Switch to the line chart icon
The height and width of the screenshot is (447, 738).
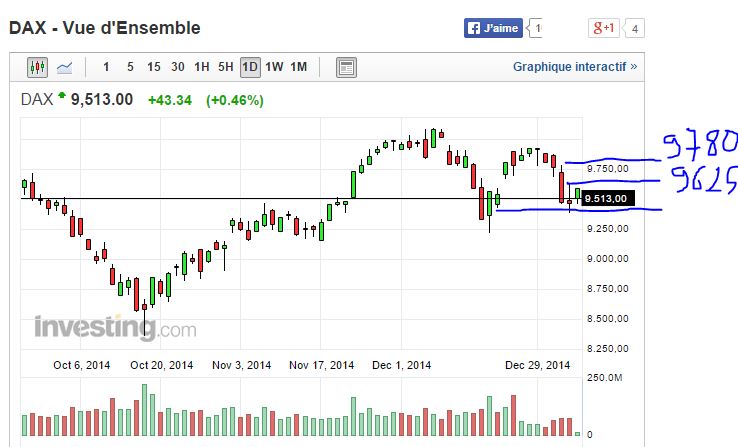point(65,68)
